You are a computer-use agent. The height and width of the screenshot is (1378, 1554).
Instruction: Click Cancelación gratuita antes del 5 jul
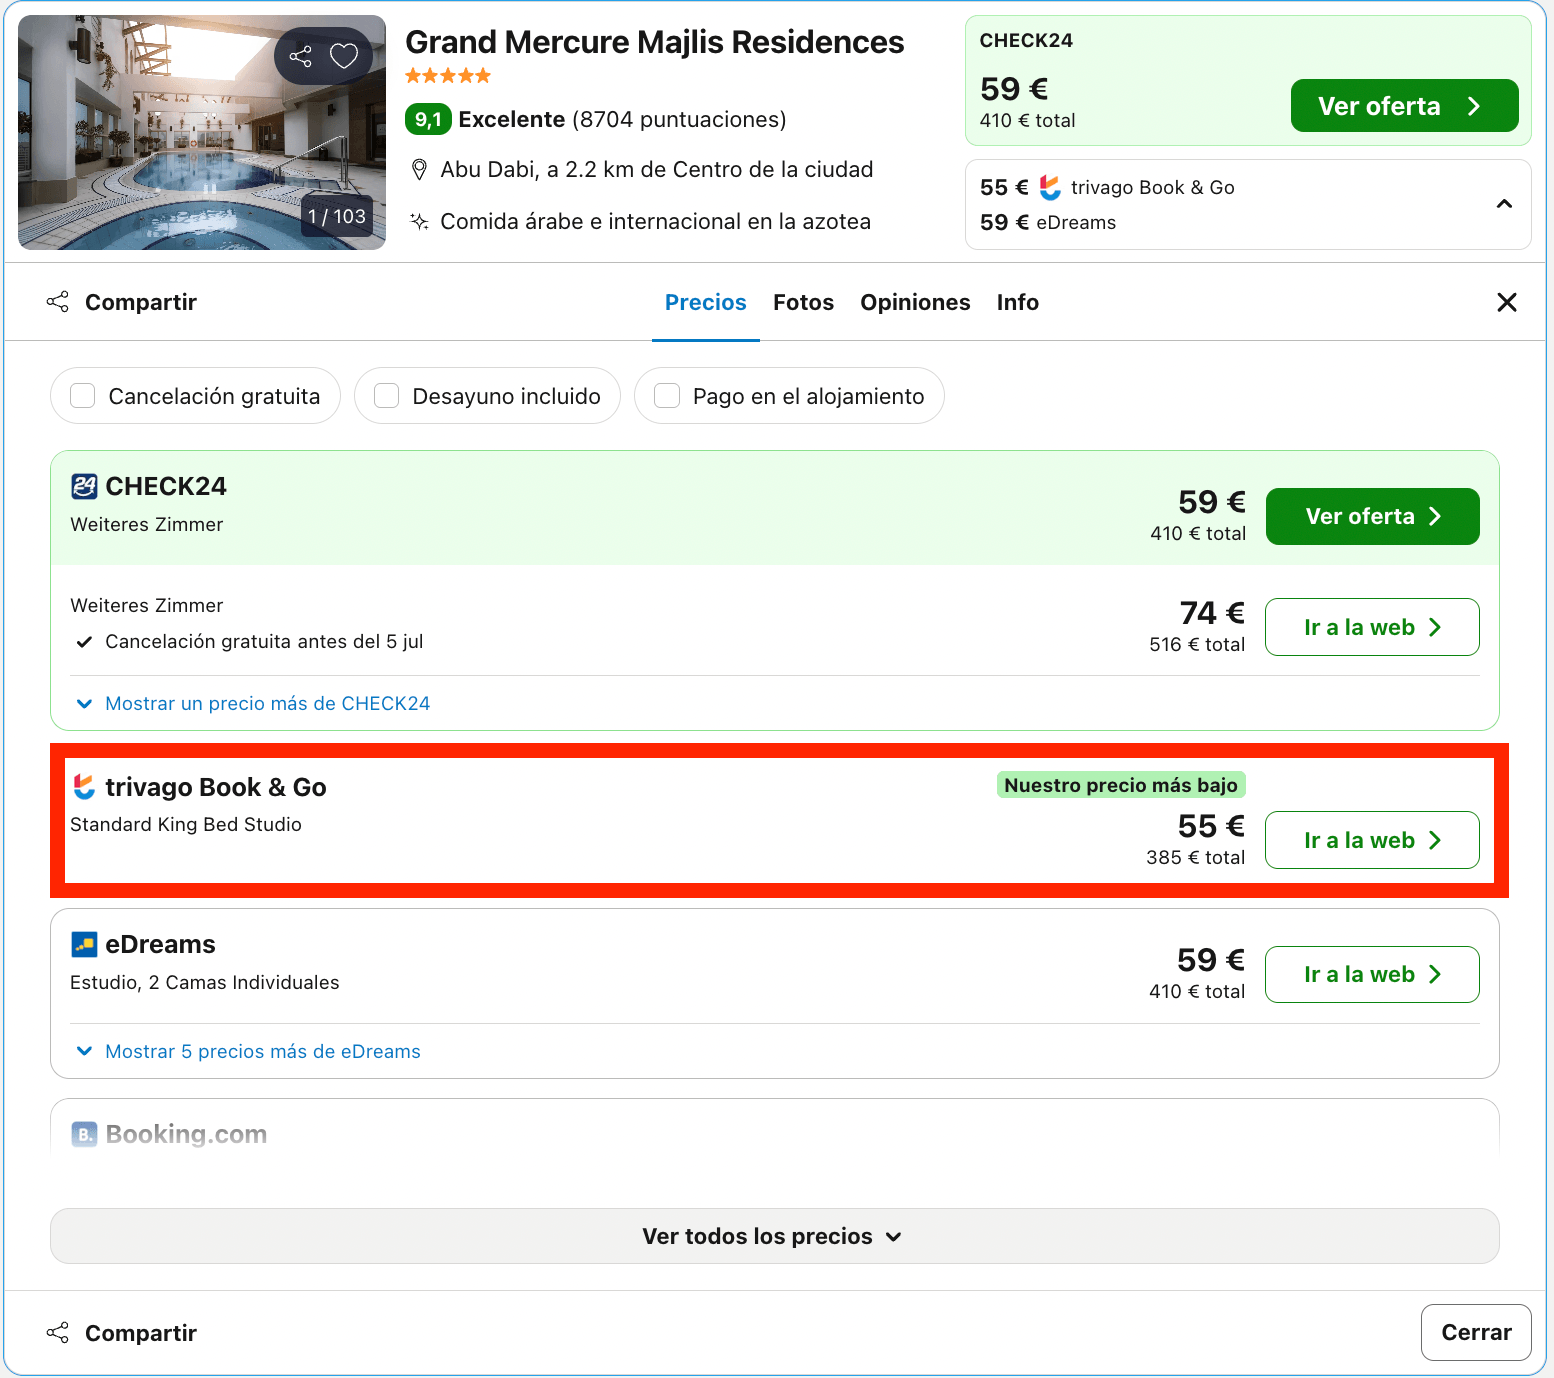[x=264, y=641]
